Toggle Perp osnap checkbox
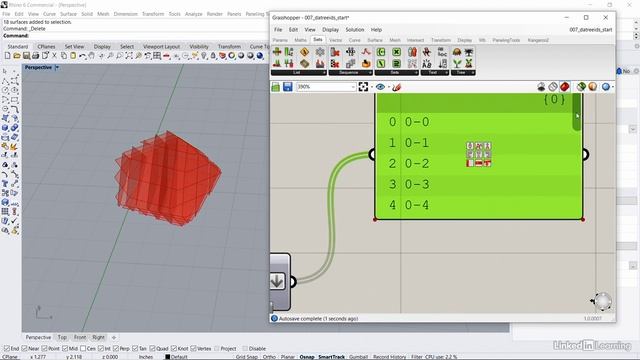Viewport: 640px width, 360px height. (116, 349)
